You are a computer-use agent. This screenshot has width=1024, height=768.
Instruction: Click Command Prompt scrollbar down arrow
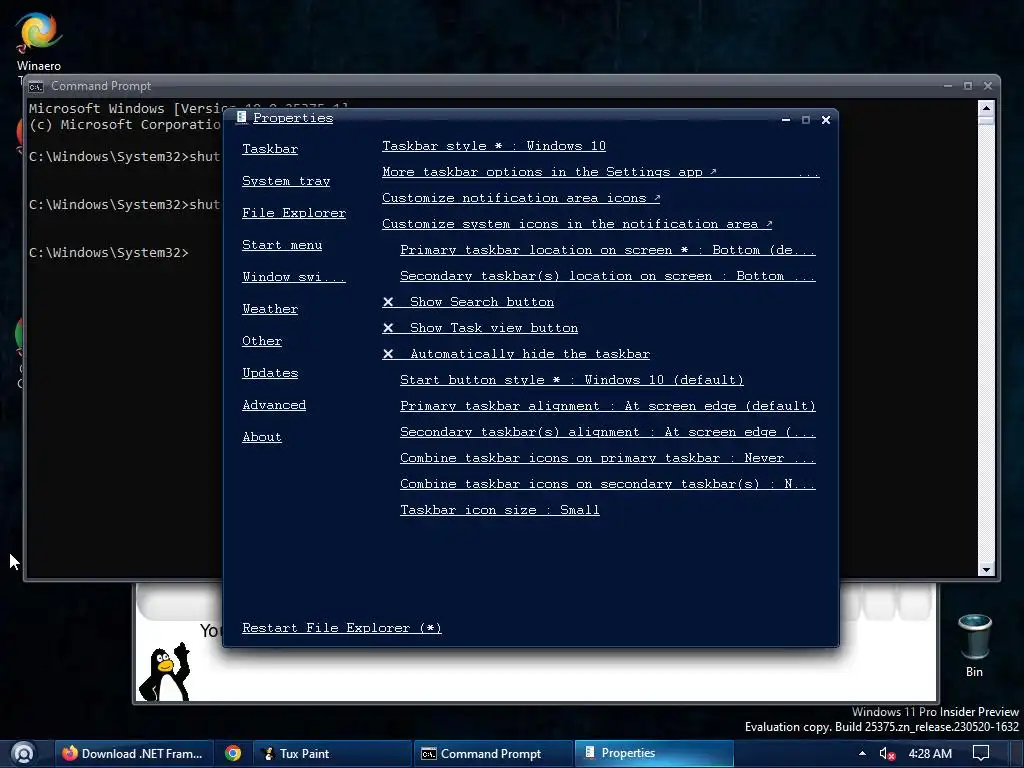pos(986,569)
